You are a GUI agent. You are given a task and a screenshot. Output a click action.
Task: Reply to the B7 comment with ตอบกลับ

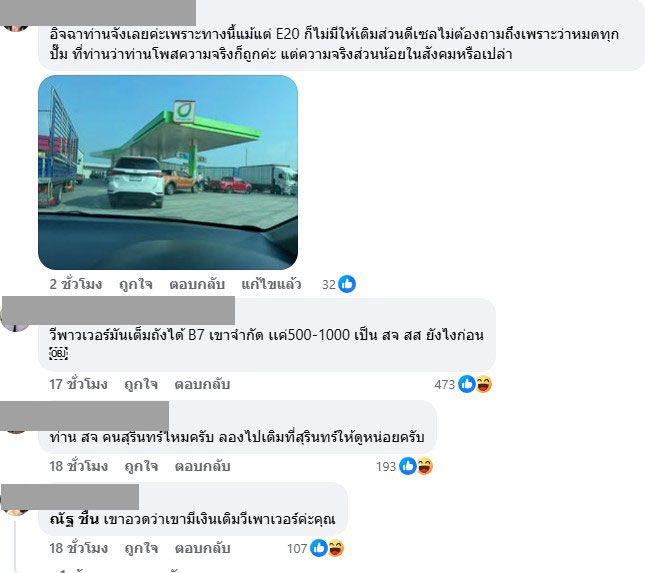pos(202,384)
